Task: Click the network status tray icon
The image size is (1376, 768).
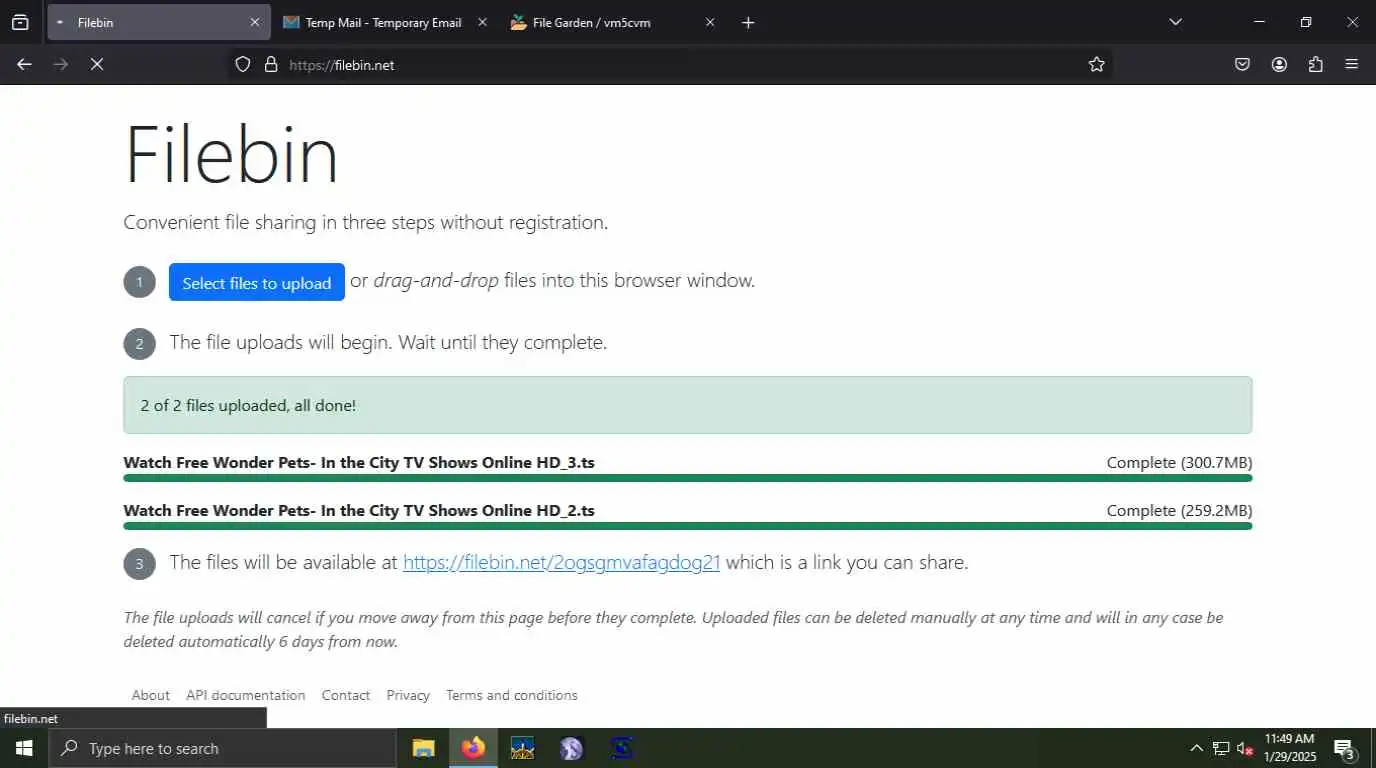Action: pyautogui.click(x=1221, y=748)
